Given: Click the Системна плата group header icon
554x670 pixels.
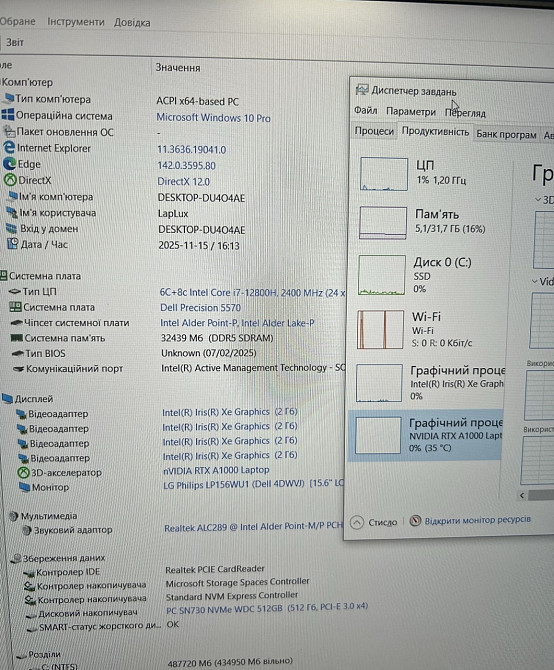Looking at the screenshot, I should (x=4, y=275).
